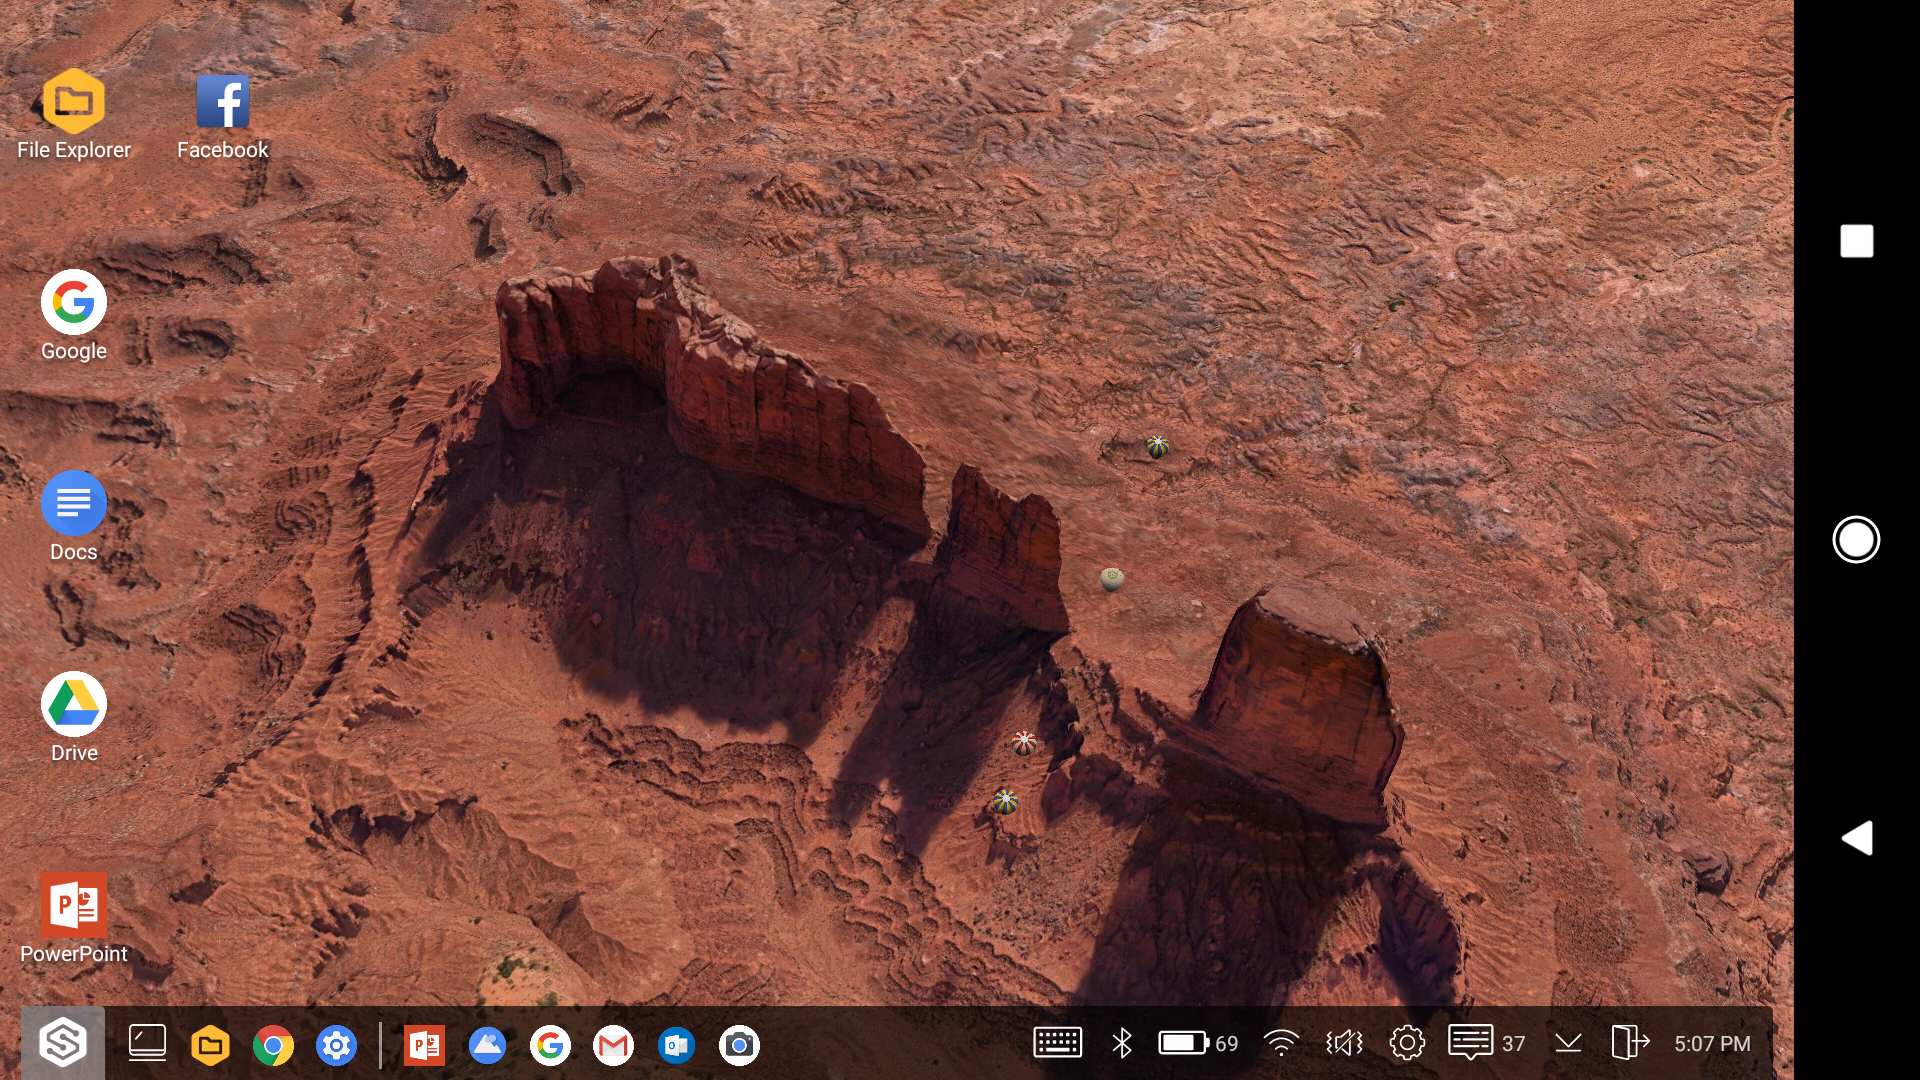
Task: Collapse the taskbar with the chevron
Action: 1567,1043
